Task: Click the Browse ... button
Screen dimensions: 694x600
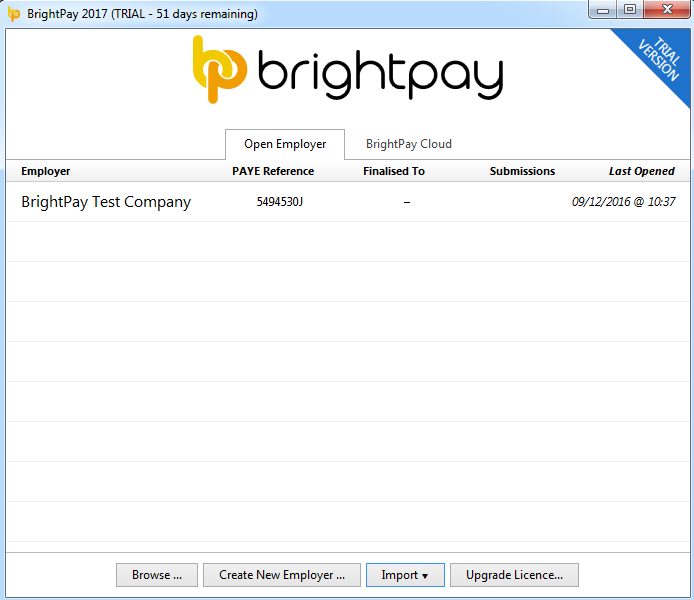Action: point(157,575)
